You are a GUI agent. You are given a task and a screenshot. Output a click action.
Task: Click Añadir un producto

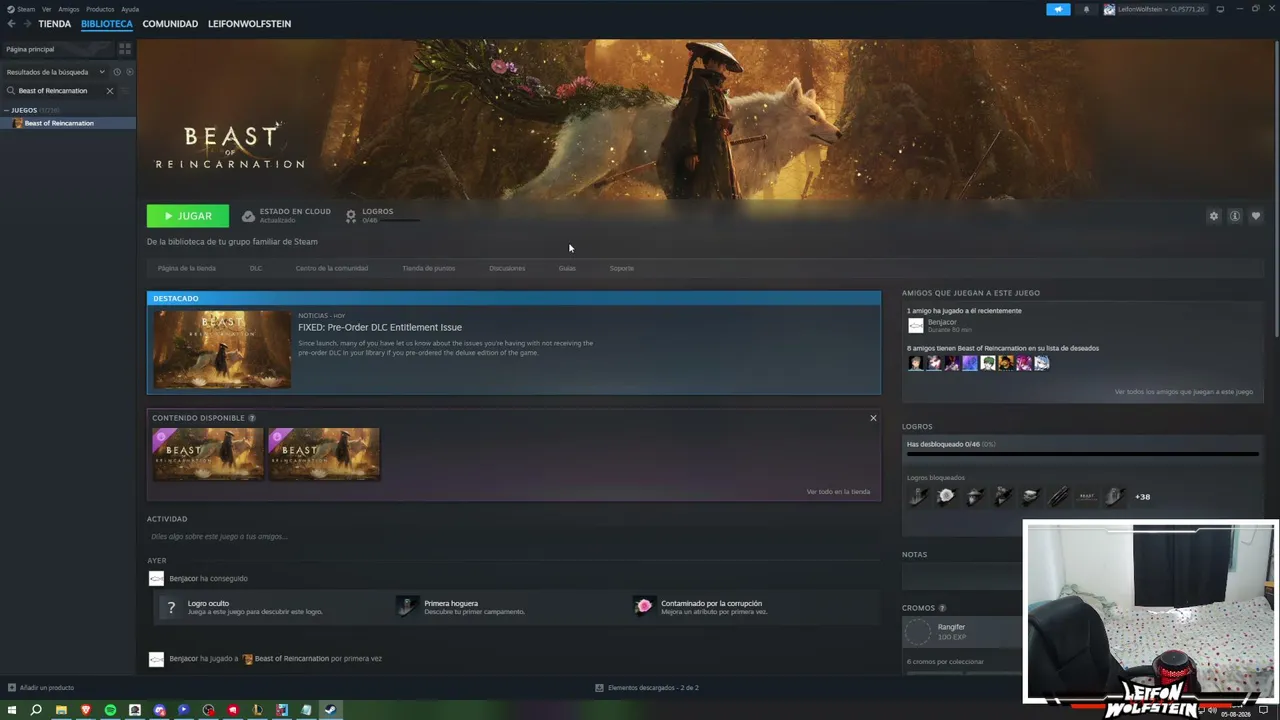tap(41, 688)
